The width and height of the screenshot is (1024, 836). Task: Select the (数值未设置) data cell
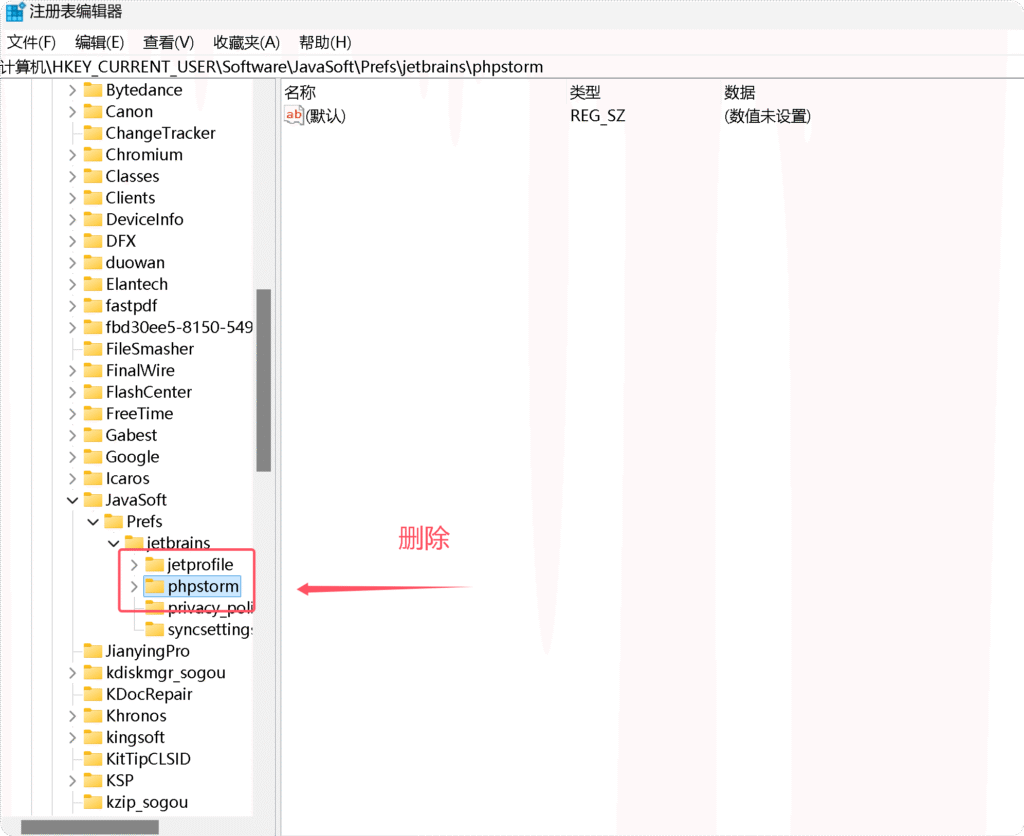click(x=767, y=116)
